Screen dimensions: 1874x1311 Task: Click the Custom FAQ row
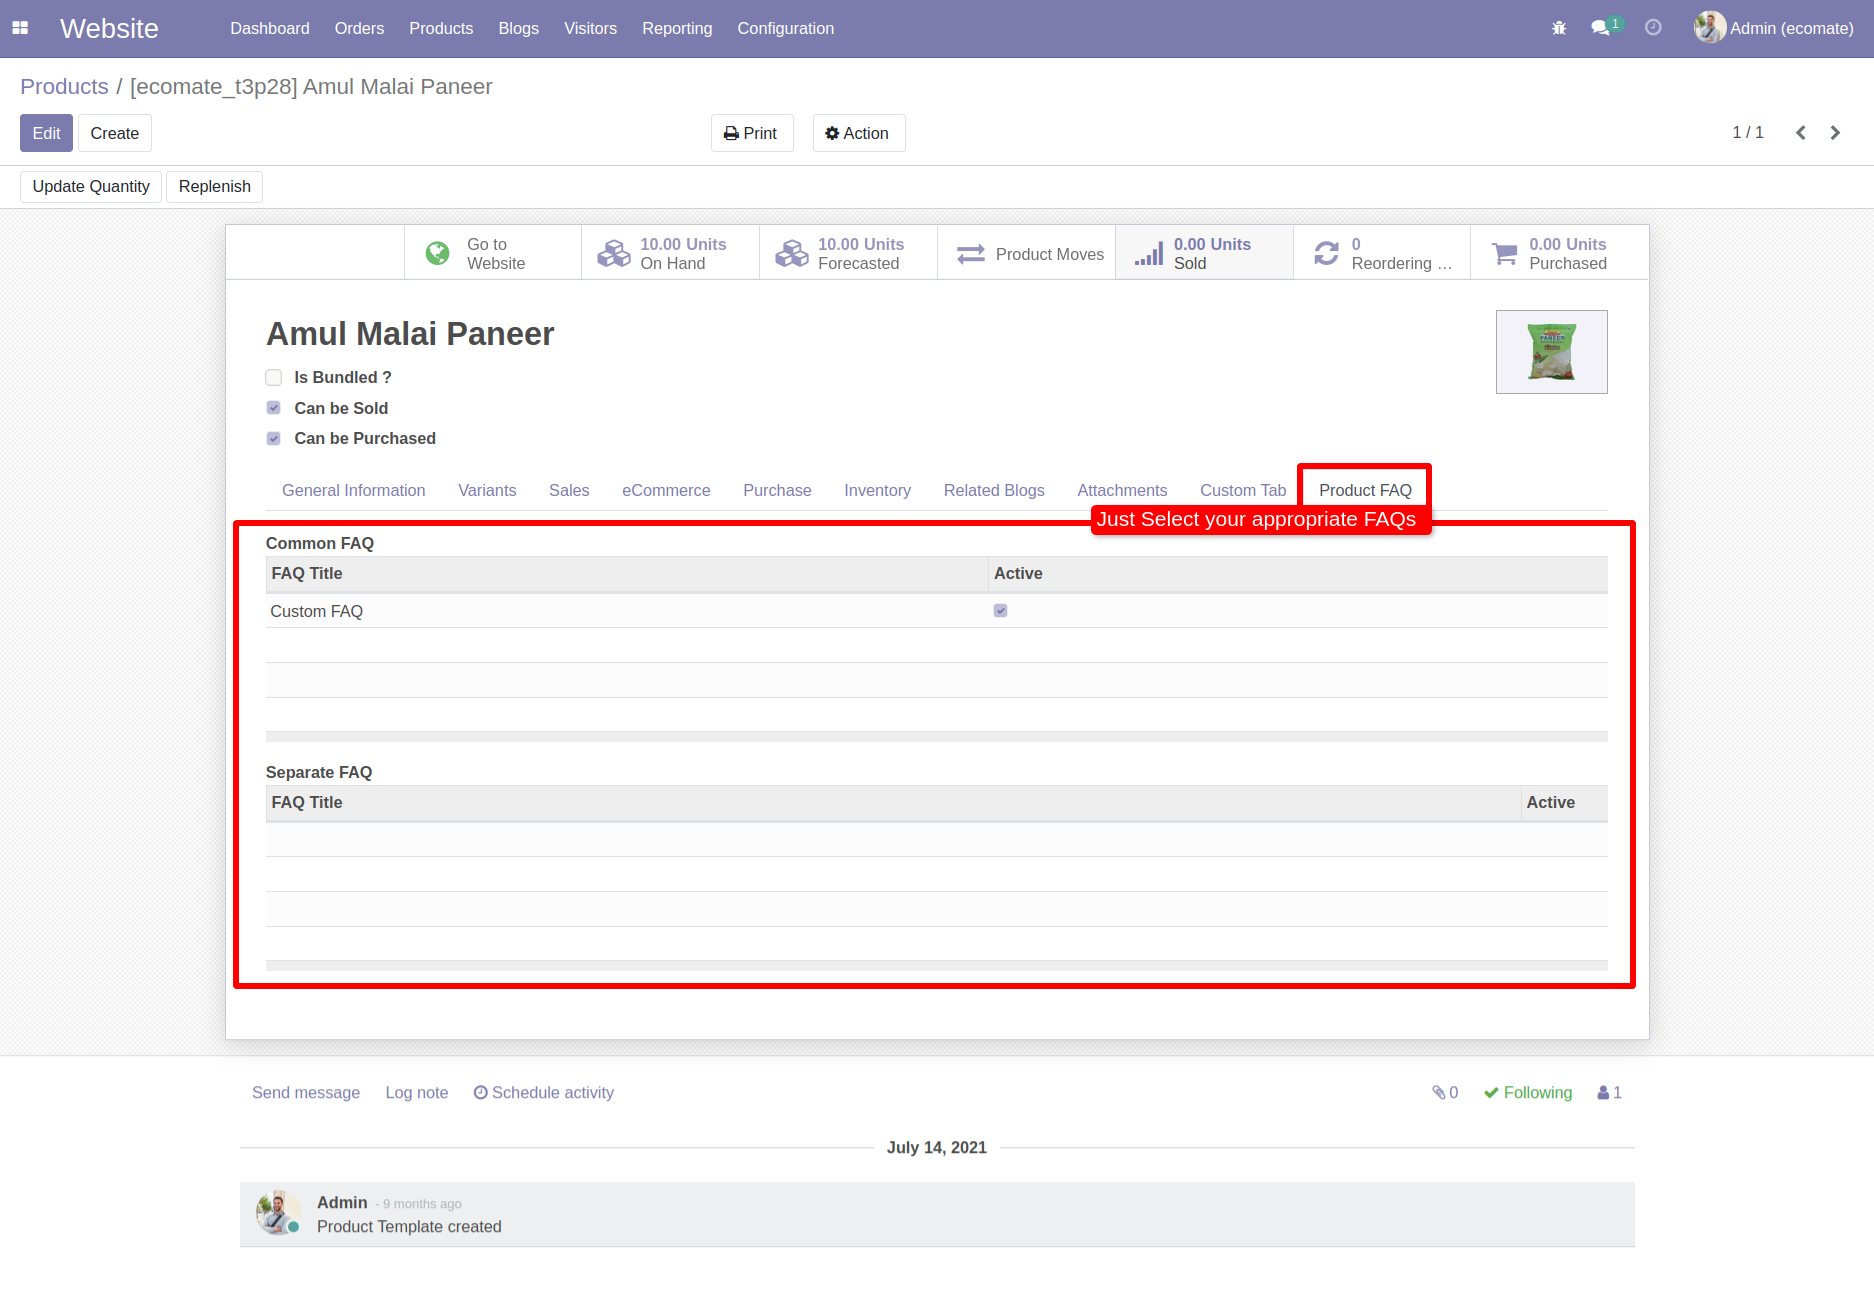pyautogui.click(x=936, y=611)
